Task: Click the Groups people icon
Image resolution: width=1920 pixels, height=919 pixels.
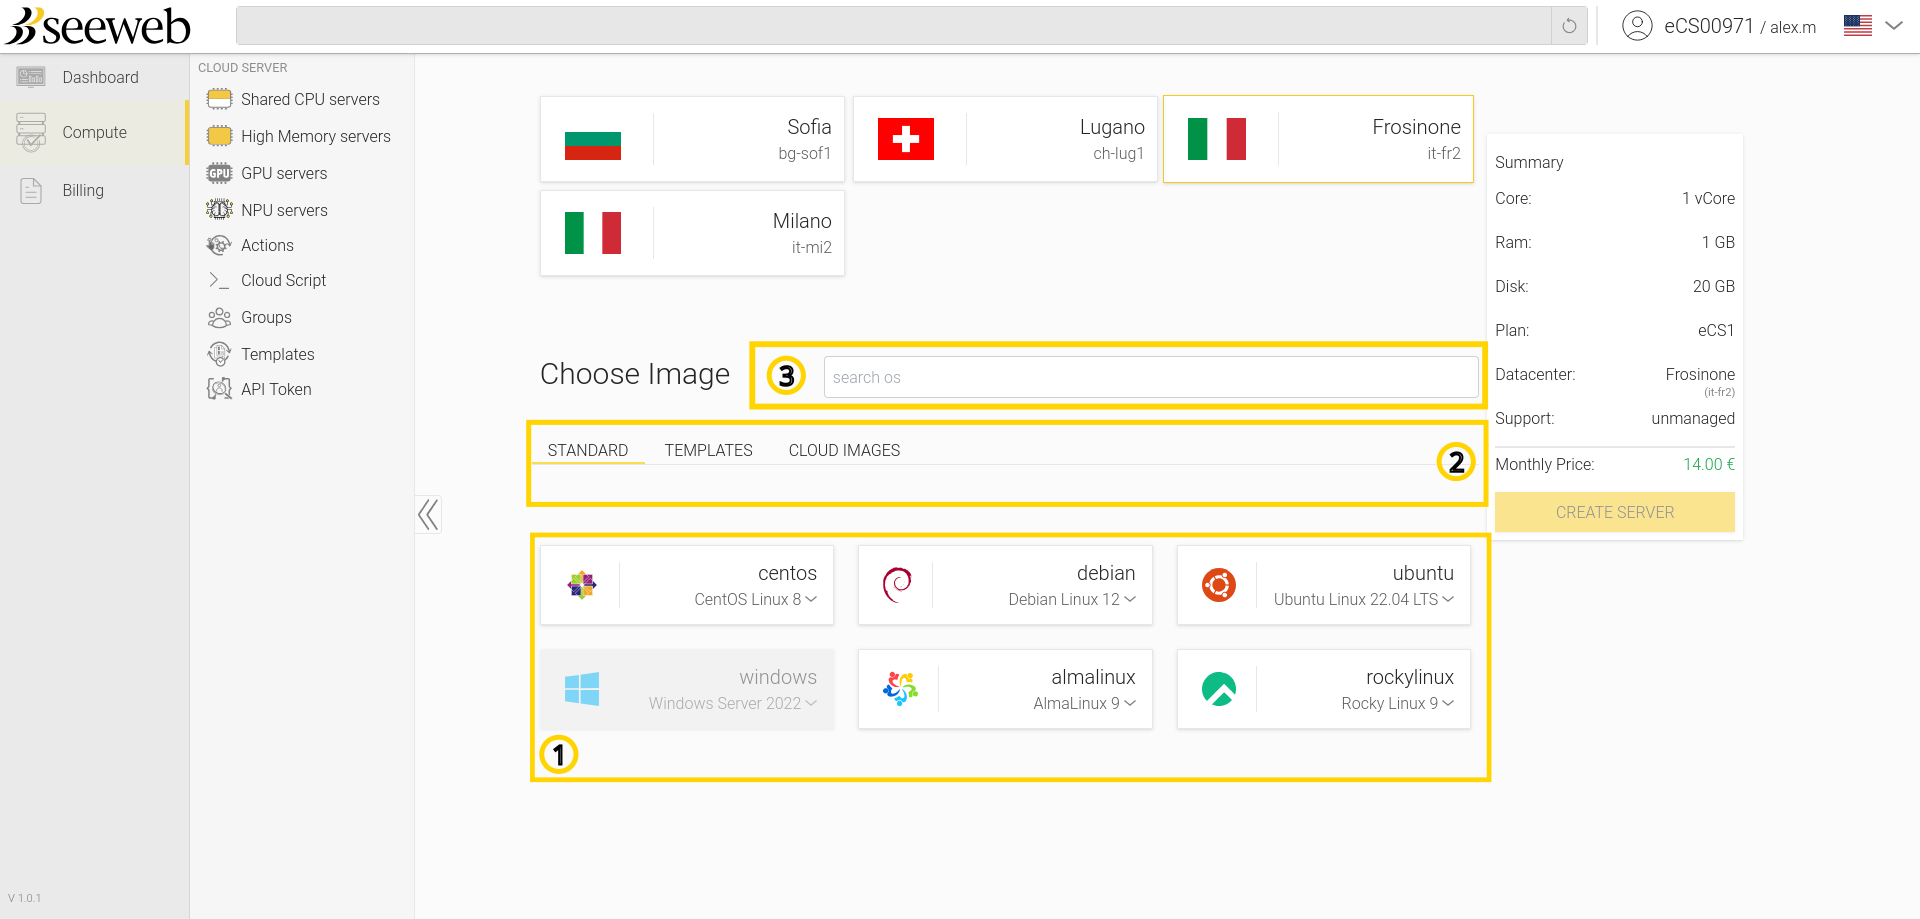Action: point(219,317)
